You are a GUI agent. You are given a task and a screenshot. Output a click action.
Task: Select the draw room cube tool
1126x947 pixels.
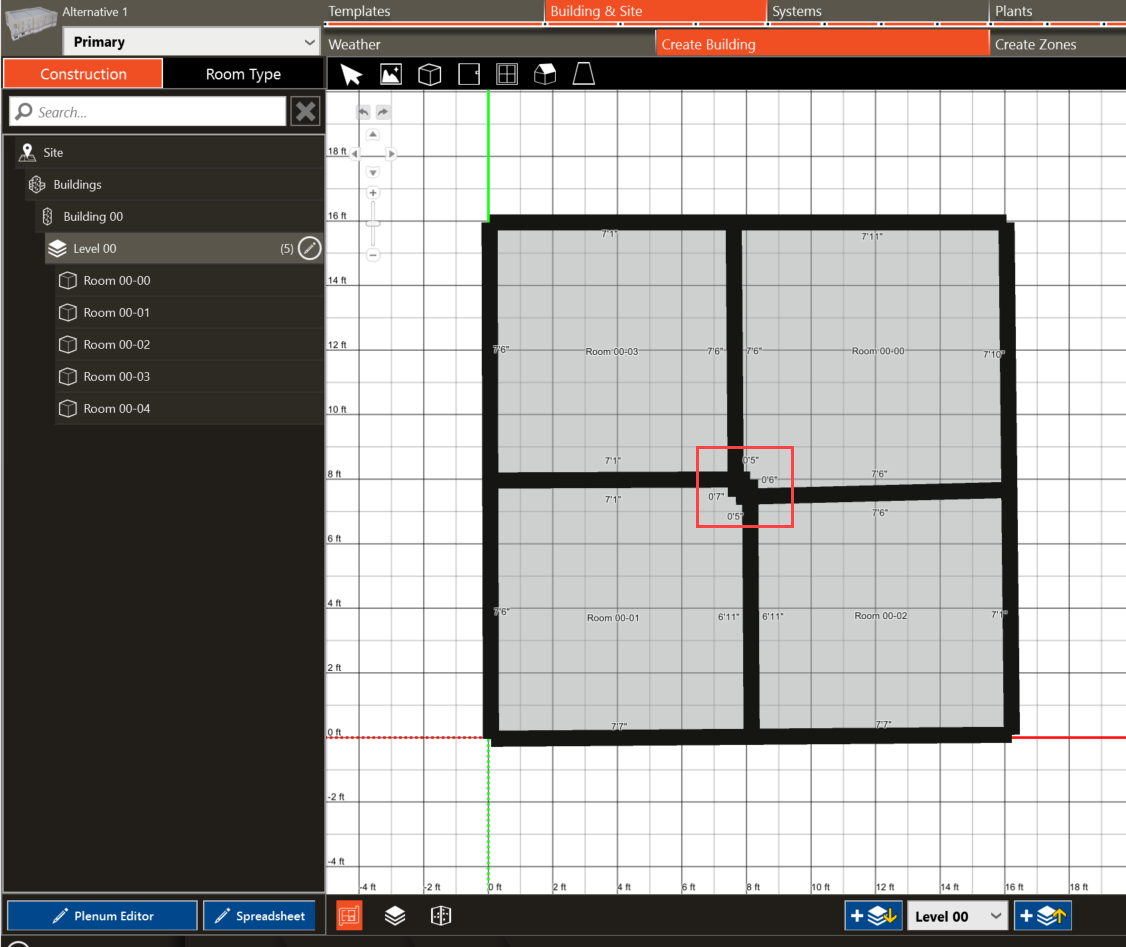[429, 75]
